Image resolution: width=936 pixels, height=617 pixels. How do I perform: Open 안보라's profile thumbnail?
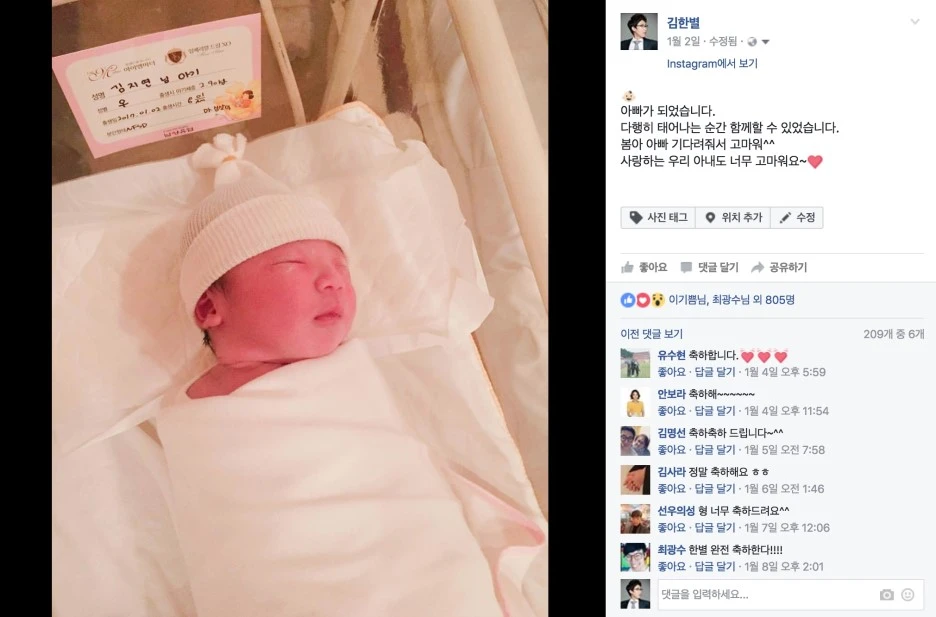(635, 402)
